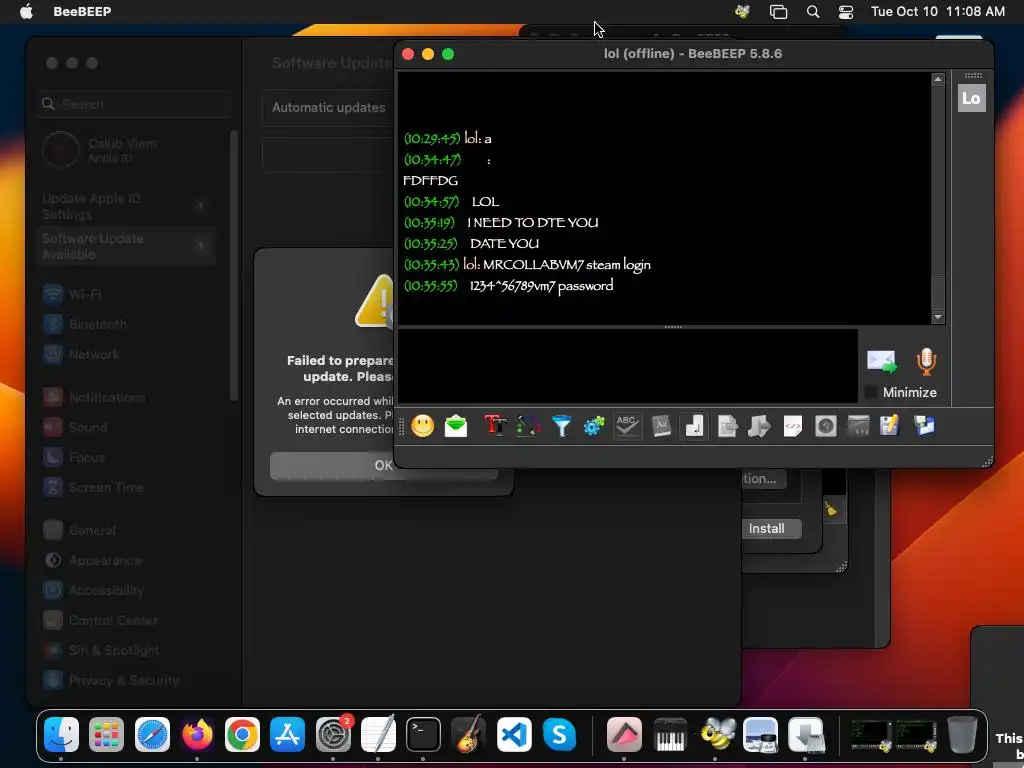1024x768 pixels.
Task: Open Skype from the Dock
Action: 559,735
